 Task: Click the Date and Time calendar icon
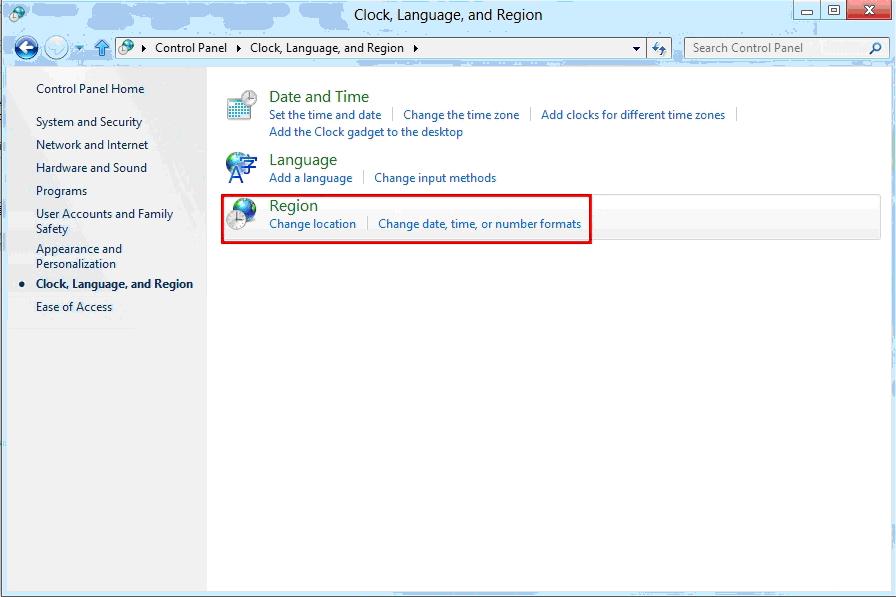241,105
